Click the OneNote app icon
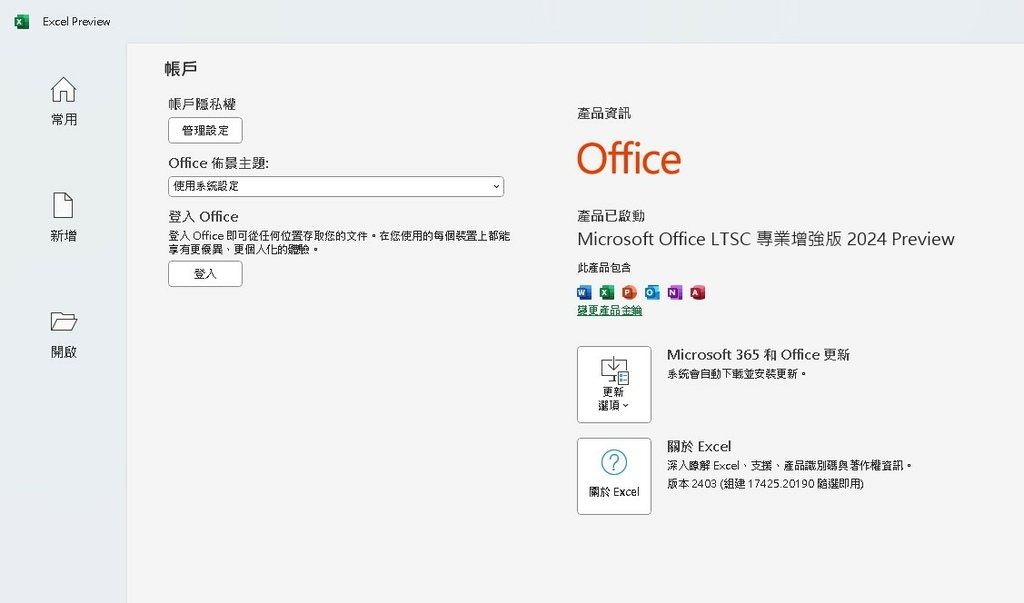This screenshot has width=1024, height=603. [674, 292]
